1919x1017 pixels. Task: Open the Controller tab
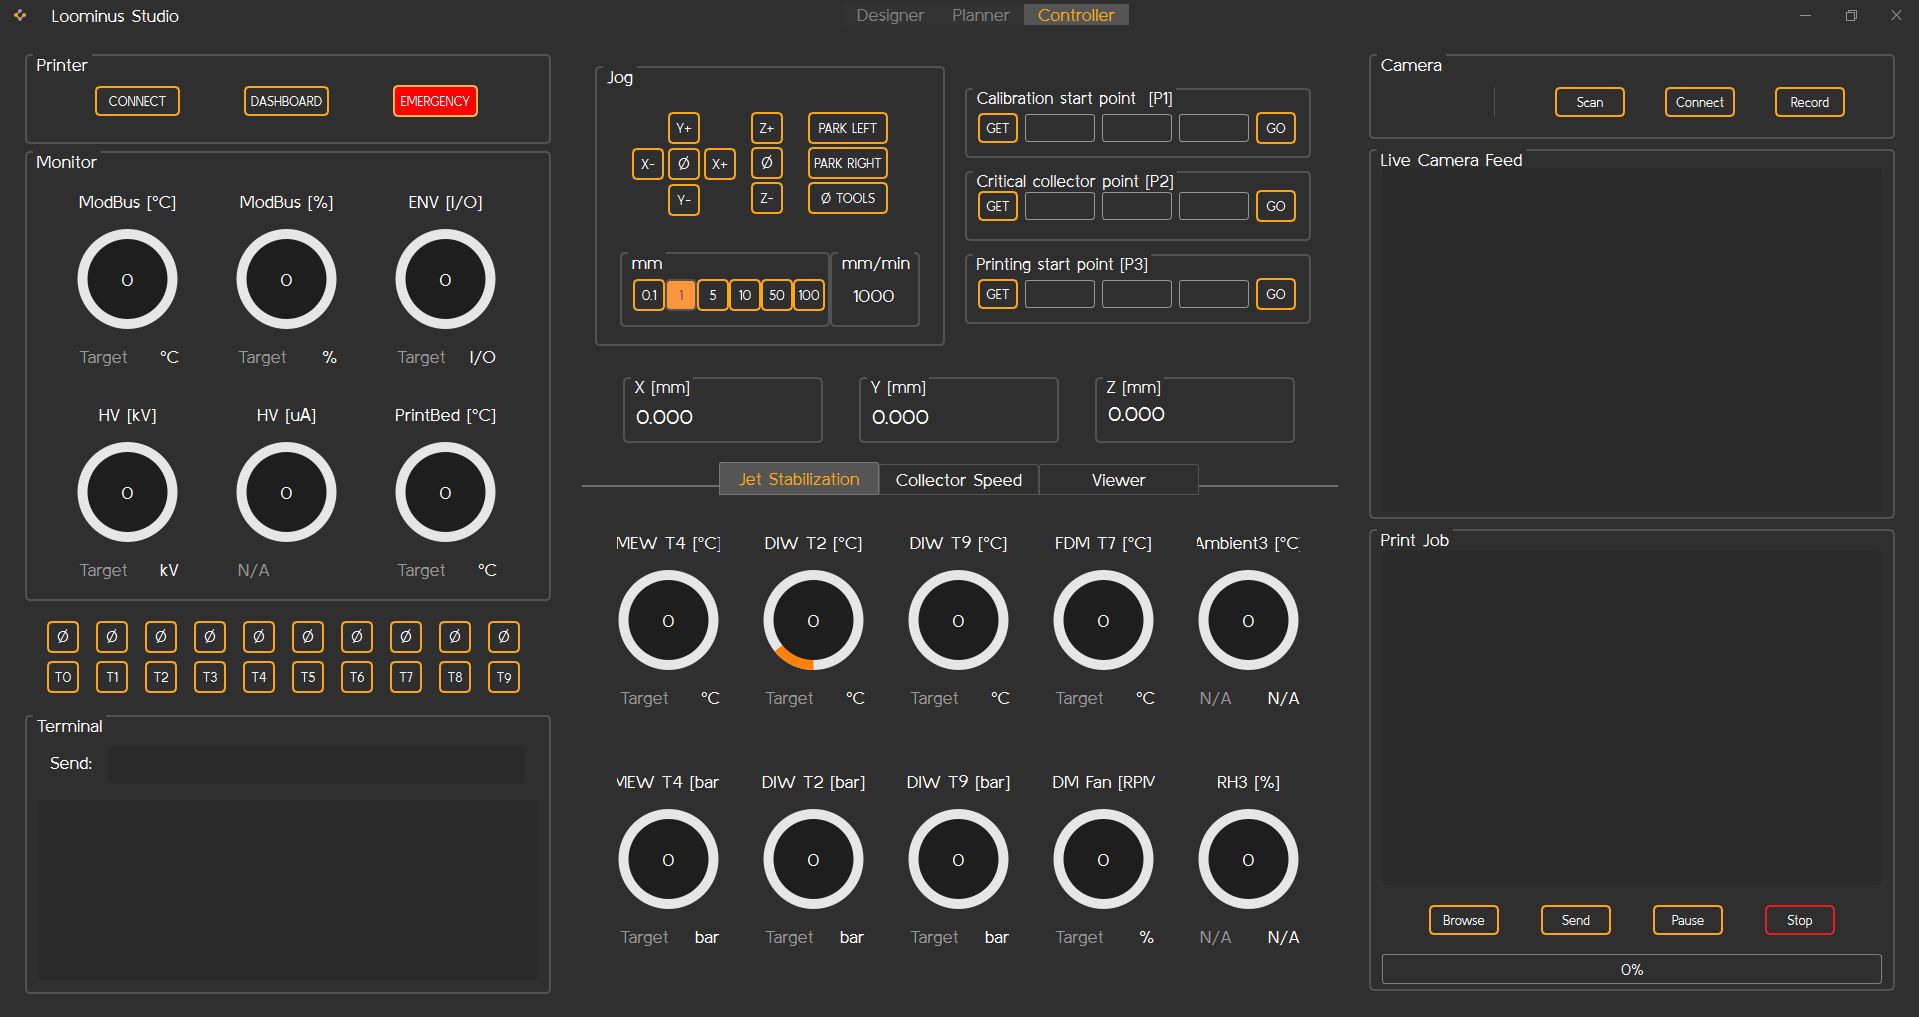[1076, 15]
